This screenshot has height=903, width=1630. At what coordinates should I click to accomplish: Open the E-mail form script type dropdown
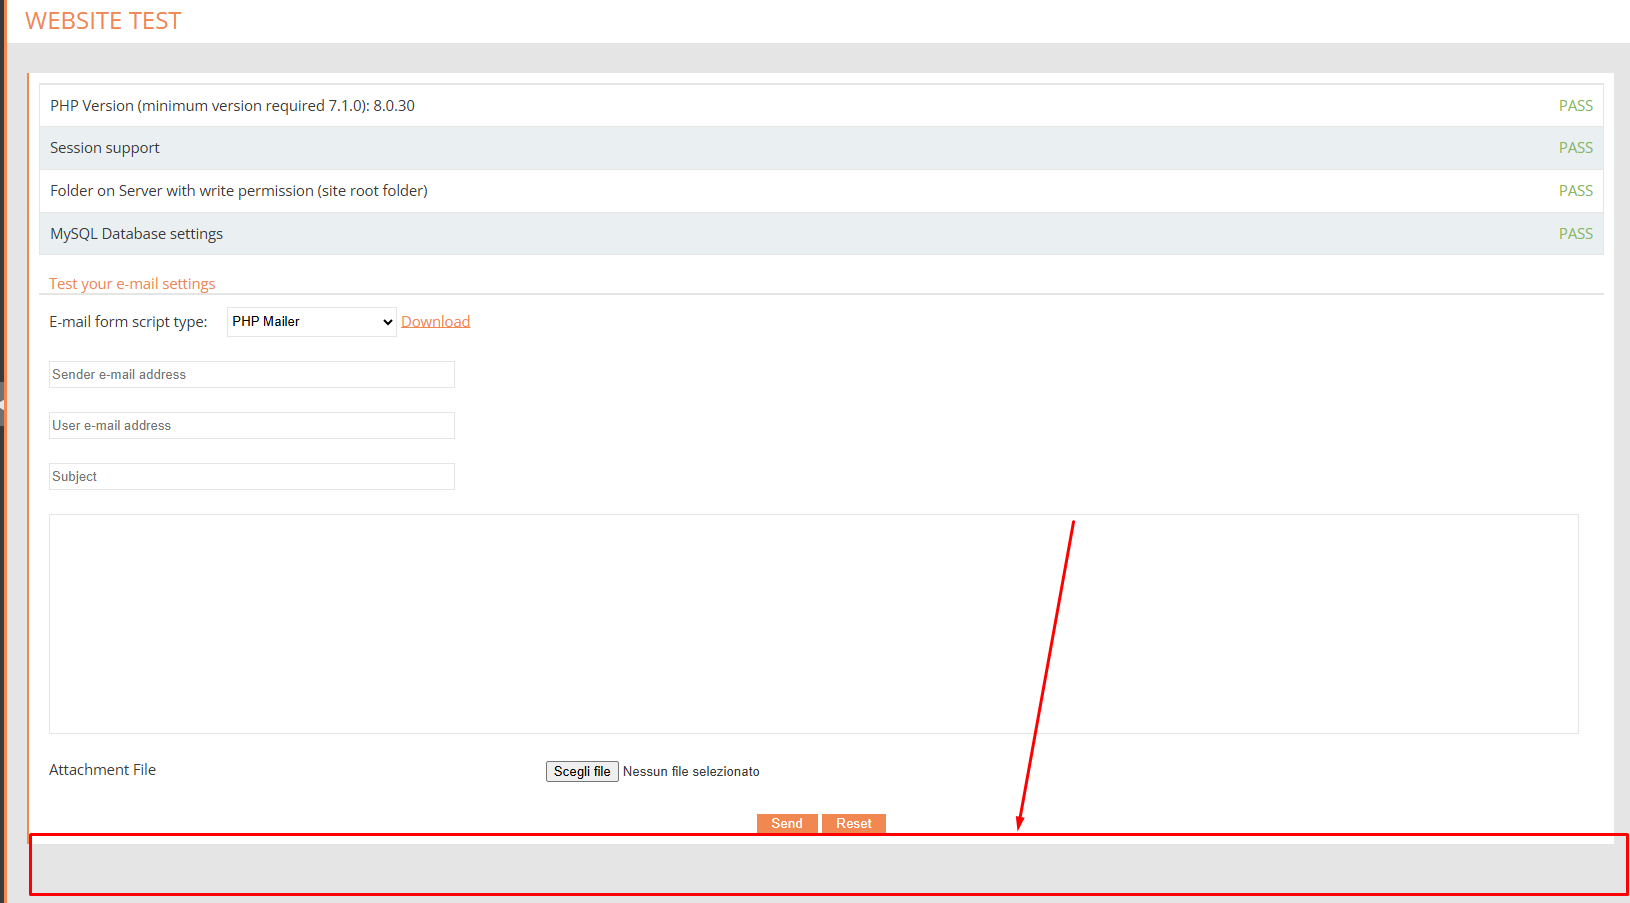click(x=311, y=322)
